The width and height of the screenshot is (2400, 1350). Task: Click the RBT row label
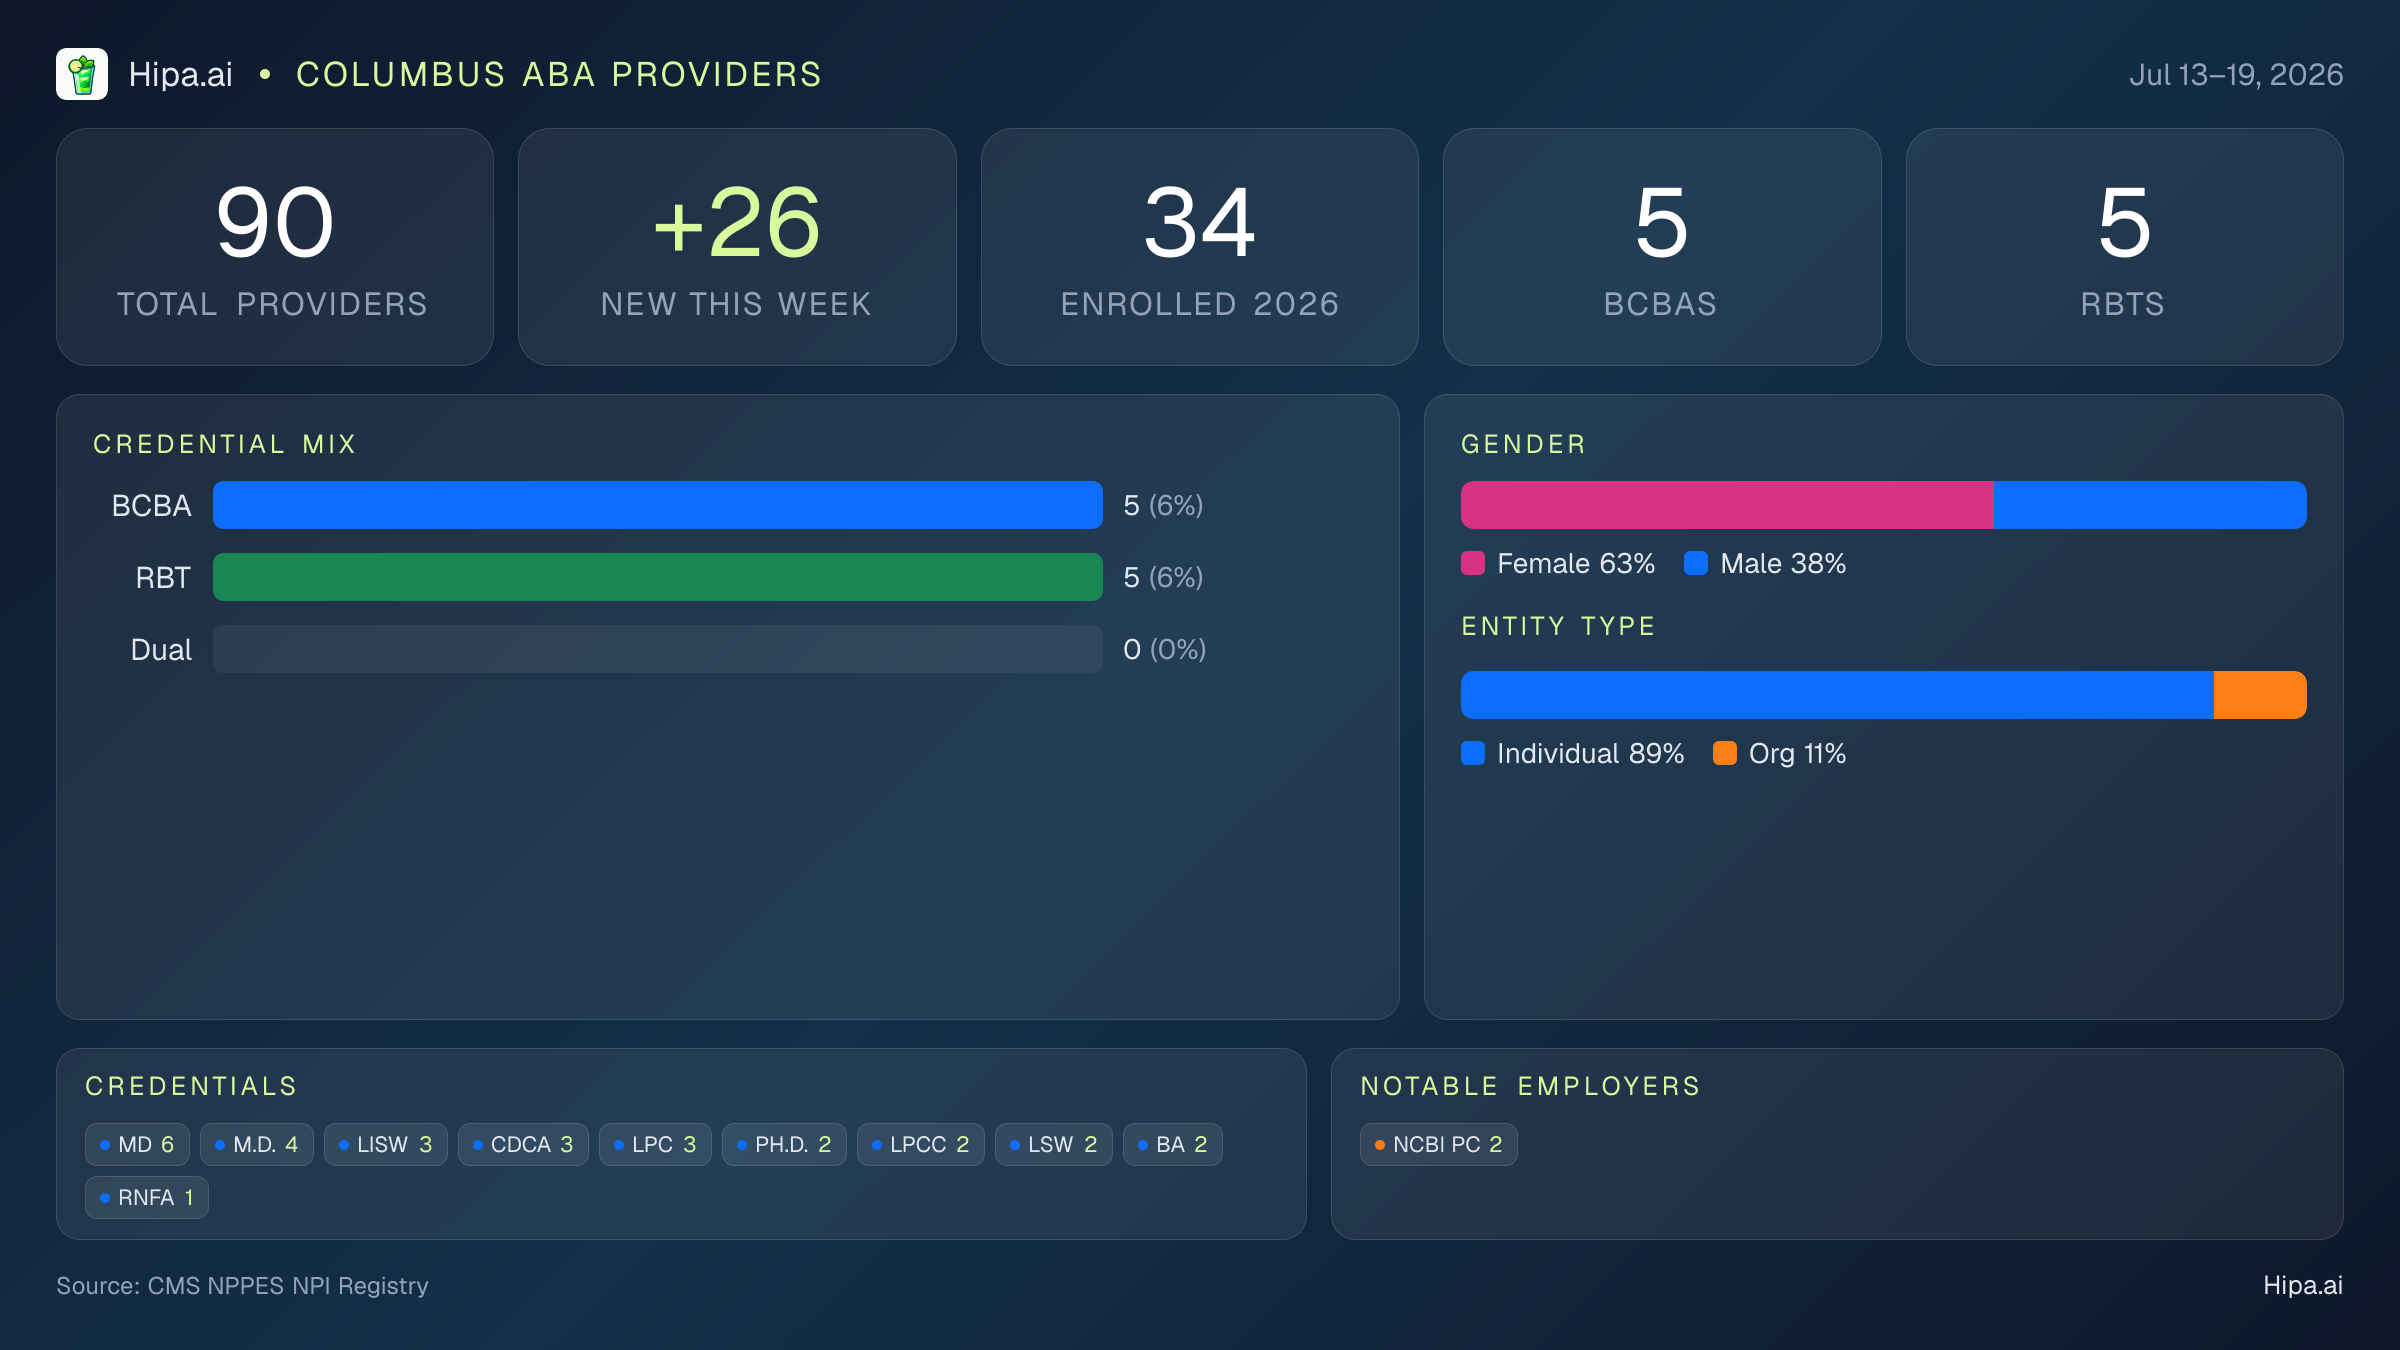tap(163, 578)
